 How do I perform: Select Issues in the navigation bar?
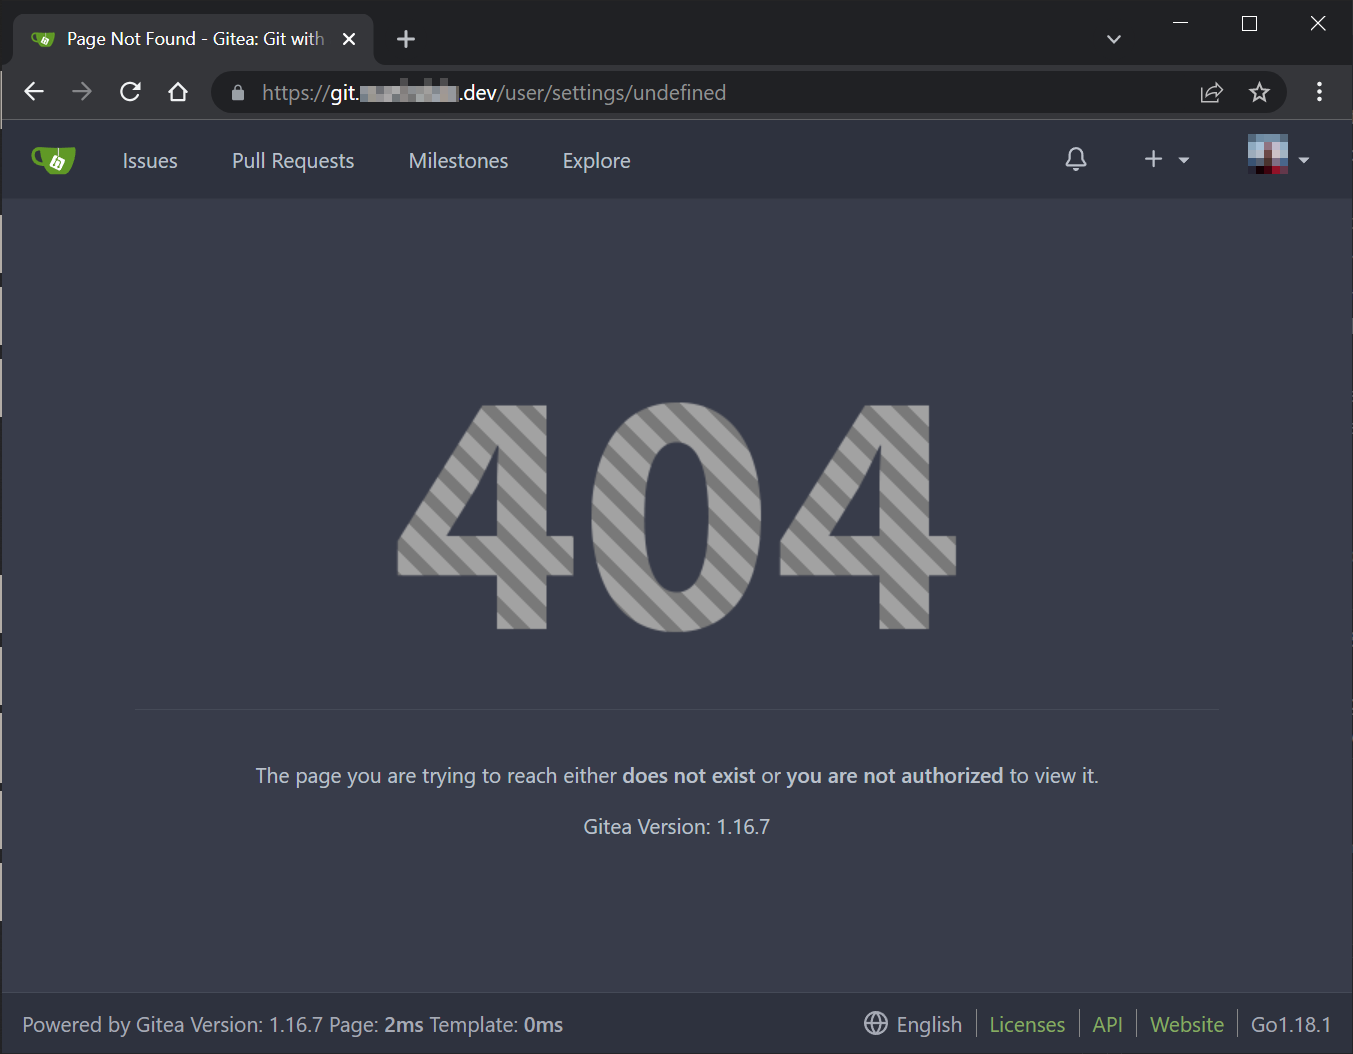(x=149, y=160)
